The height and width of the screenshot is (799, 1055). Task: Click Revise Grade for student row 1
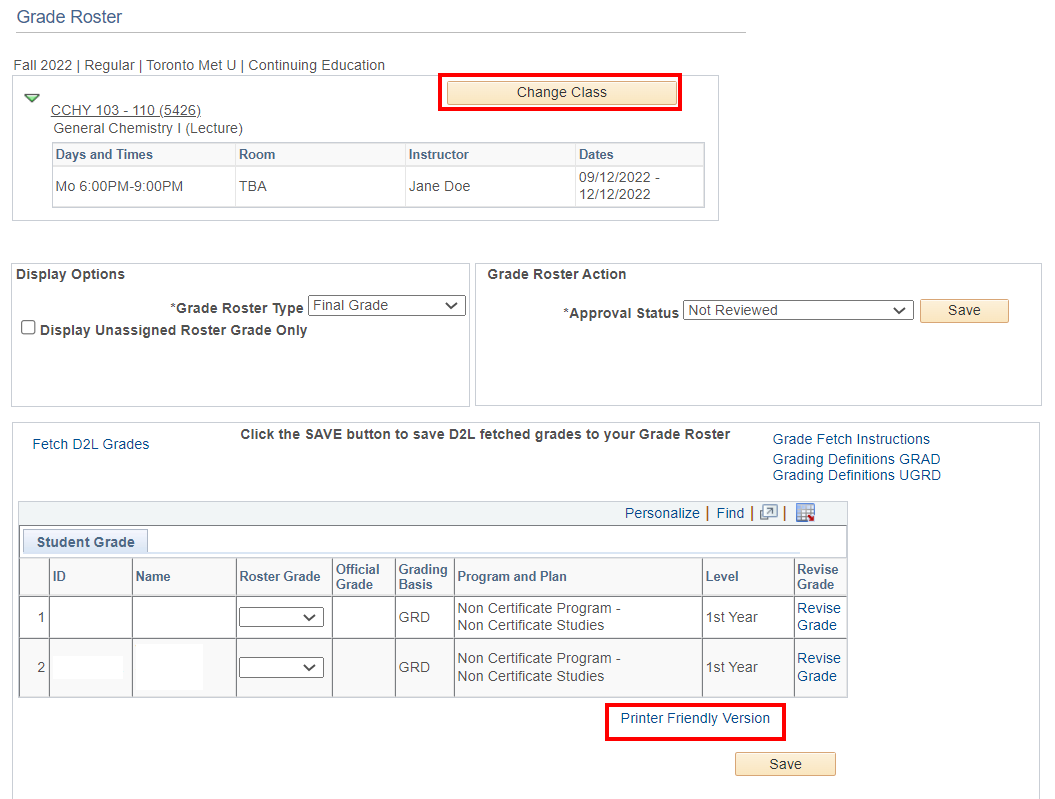(x=818, y=616)
